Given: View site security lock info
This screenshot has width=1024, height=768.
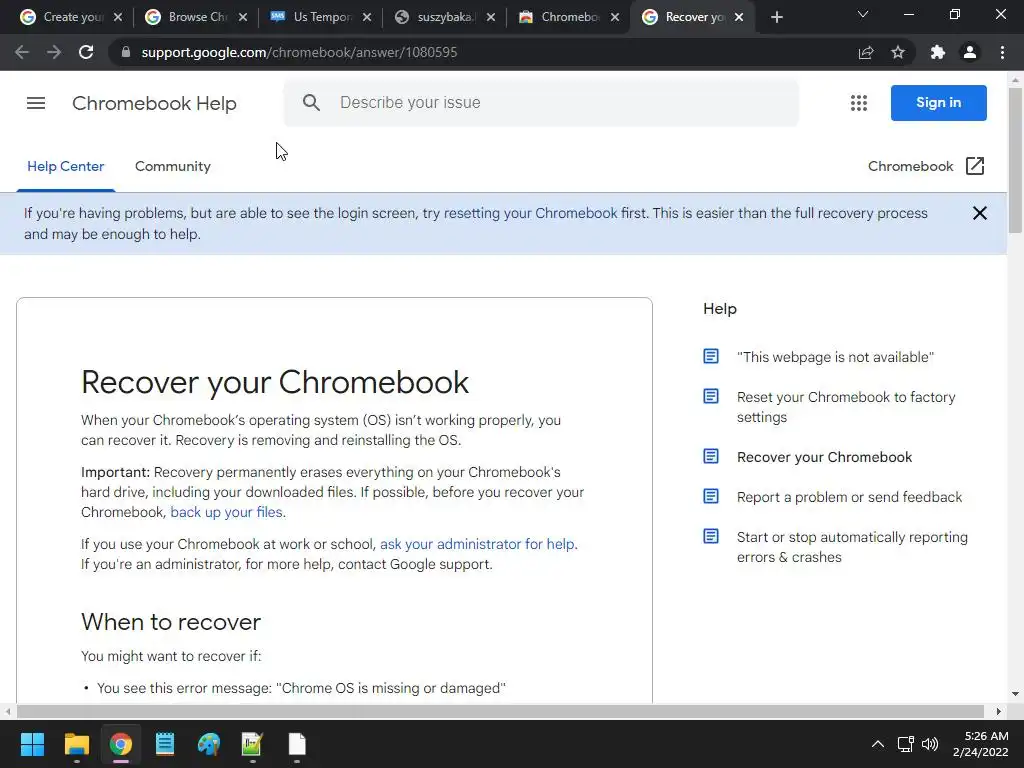Looking at the screenshot, I should [x=126, y=52].
